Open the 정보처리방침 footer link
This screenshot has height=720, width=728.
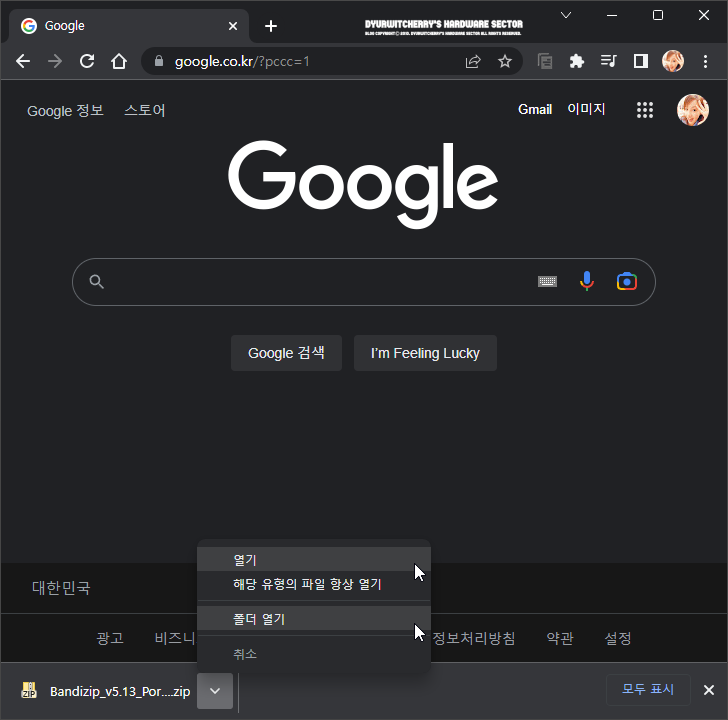tap(474, 638)
